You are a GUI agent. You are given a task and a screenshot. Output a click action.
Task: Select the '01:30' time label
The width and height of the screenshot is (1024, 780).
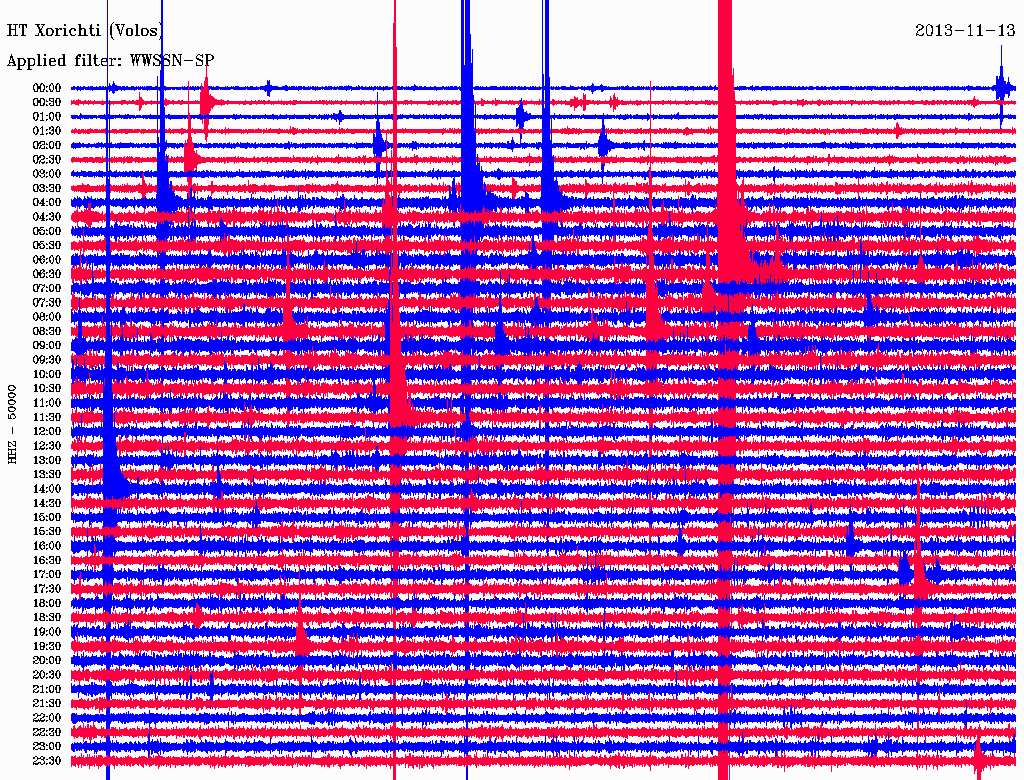pyautogui.click(x=47, y=131)
